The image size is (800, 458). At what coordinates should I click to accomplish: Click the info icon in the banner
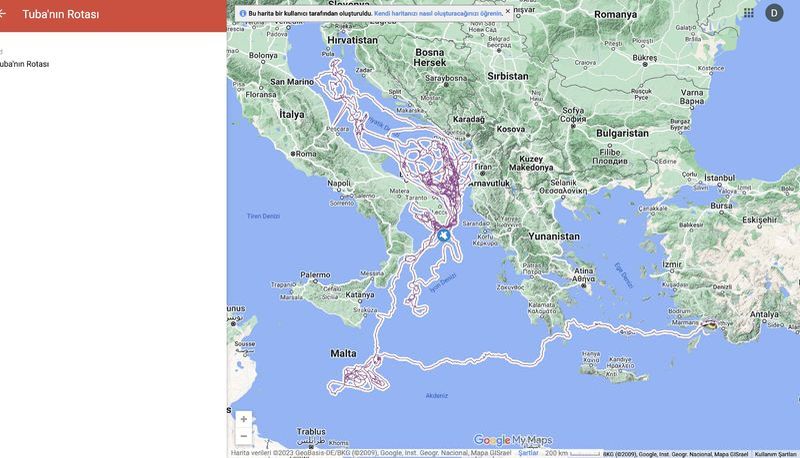click(243, 13)
